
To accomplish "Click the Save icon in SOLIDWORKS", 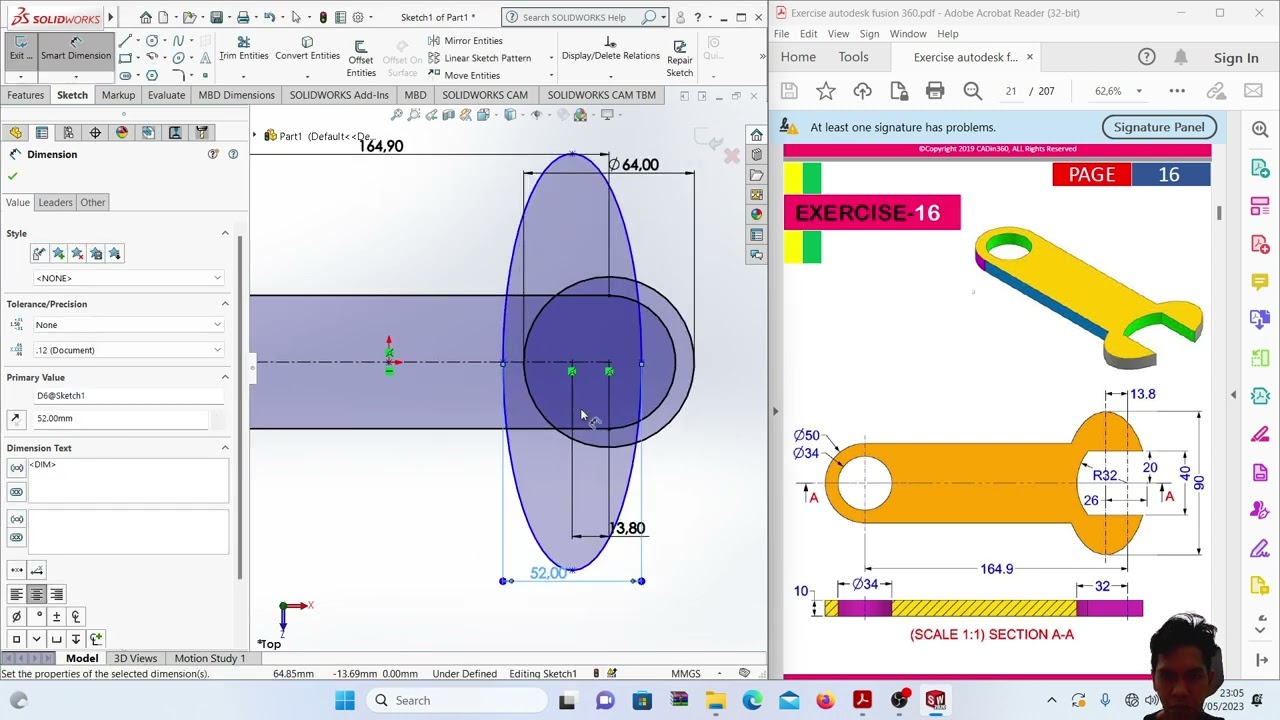I will click(216, 17).
